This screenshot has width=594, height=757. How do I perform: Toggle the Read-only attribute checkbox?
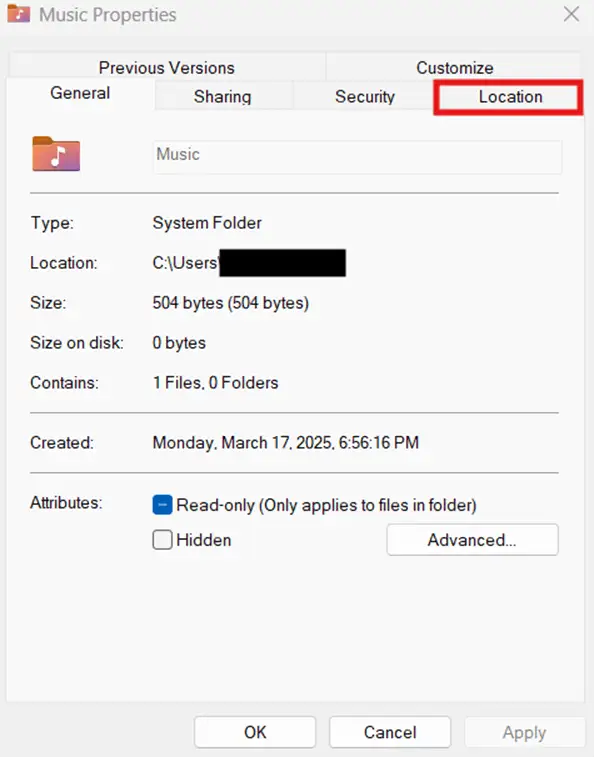(162, 505)
